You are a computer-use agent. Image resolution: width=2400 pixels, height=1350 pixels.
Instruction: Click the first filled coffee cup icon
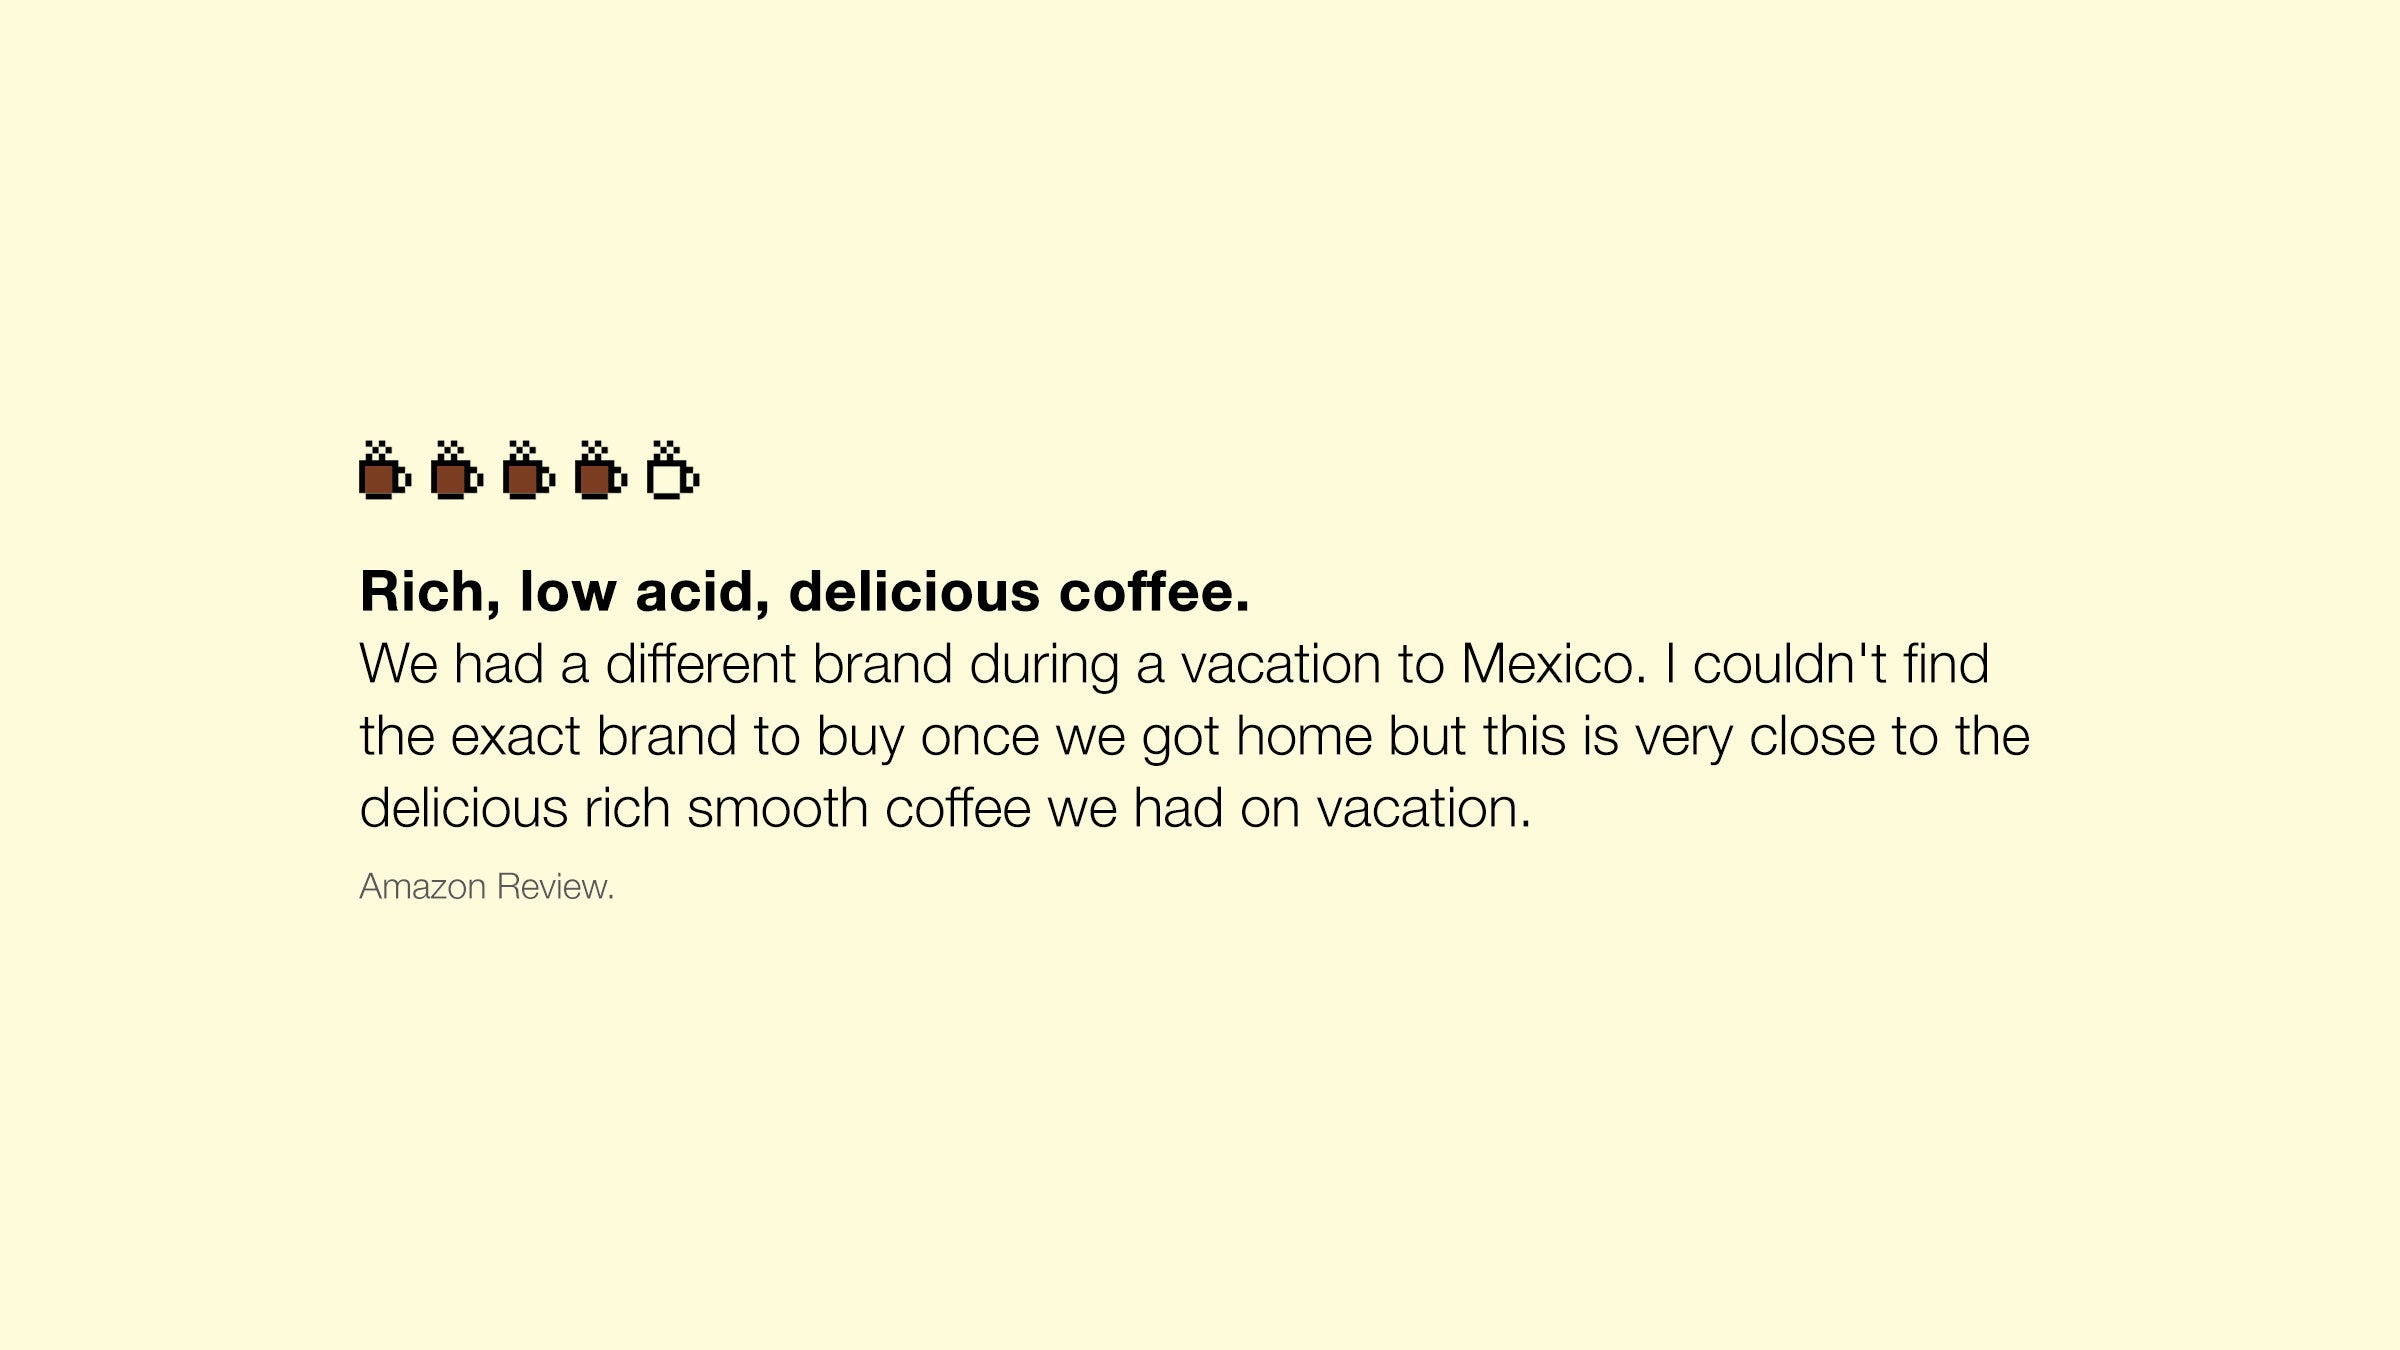384,472
